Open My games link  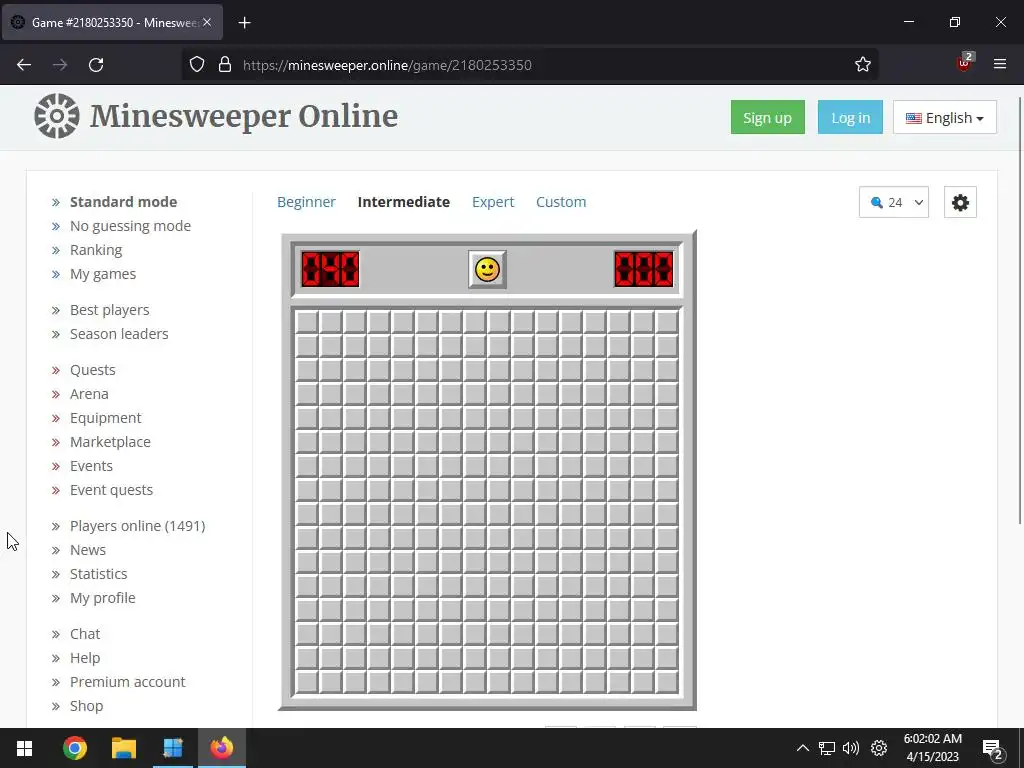coord(103,274)
